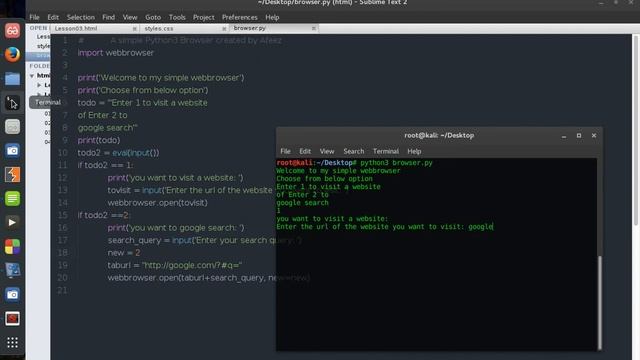Open the camera dock icon above the orange icon
640x360 pixels.
12,151
